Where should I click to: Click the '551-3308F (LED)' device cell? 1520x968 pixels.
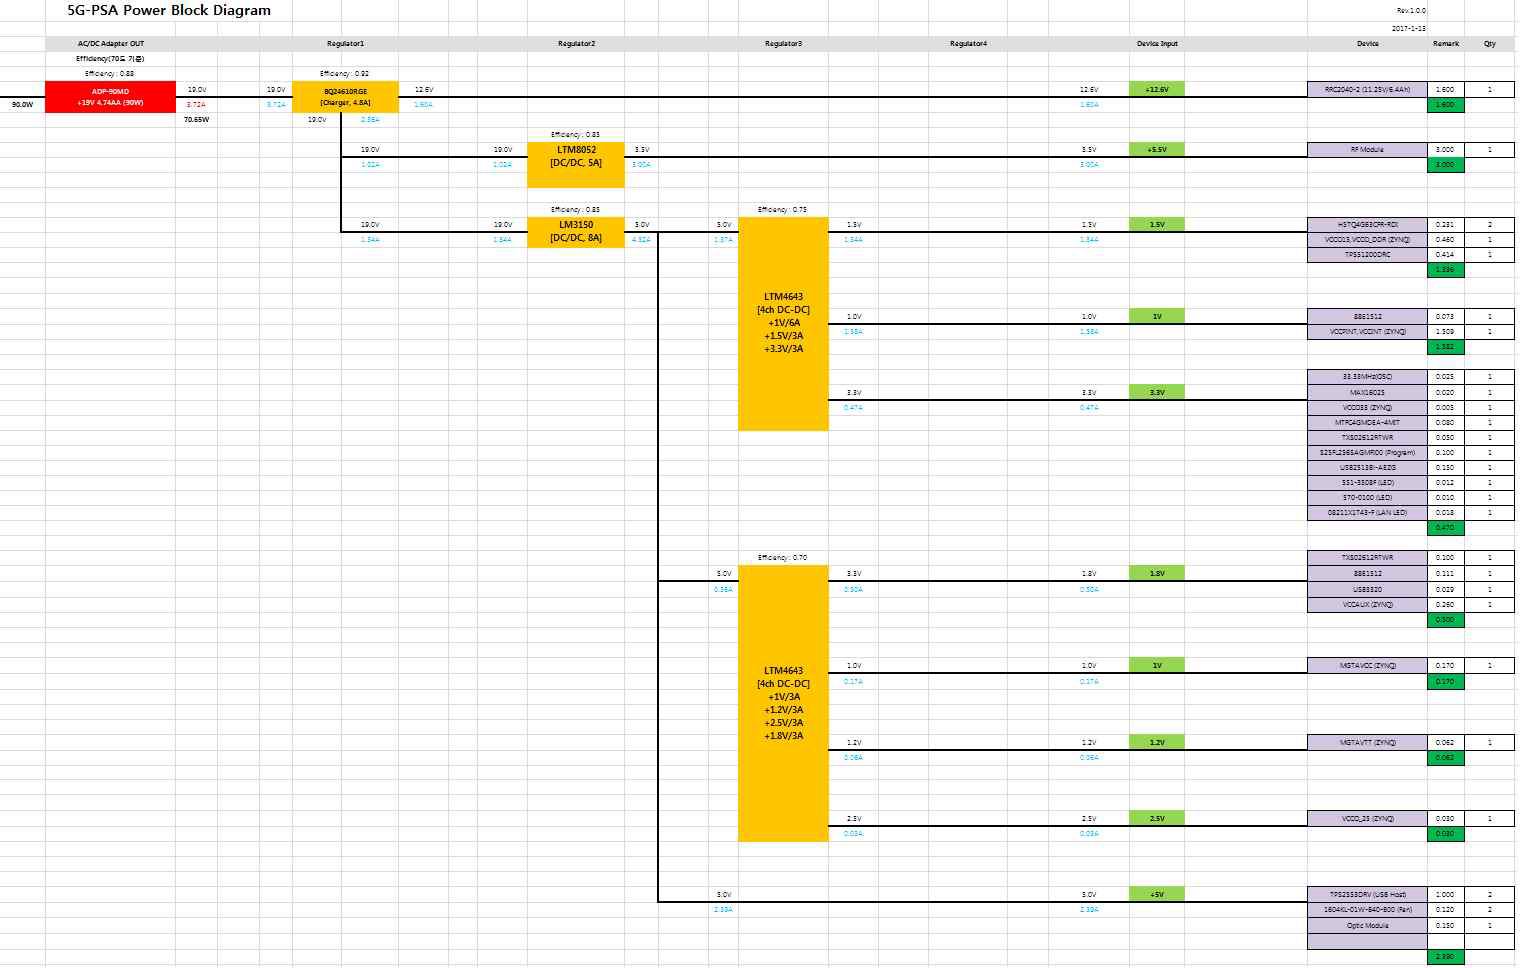coord(1367,482)
